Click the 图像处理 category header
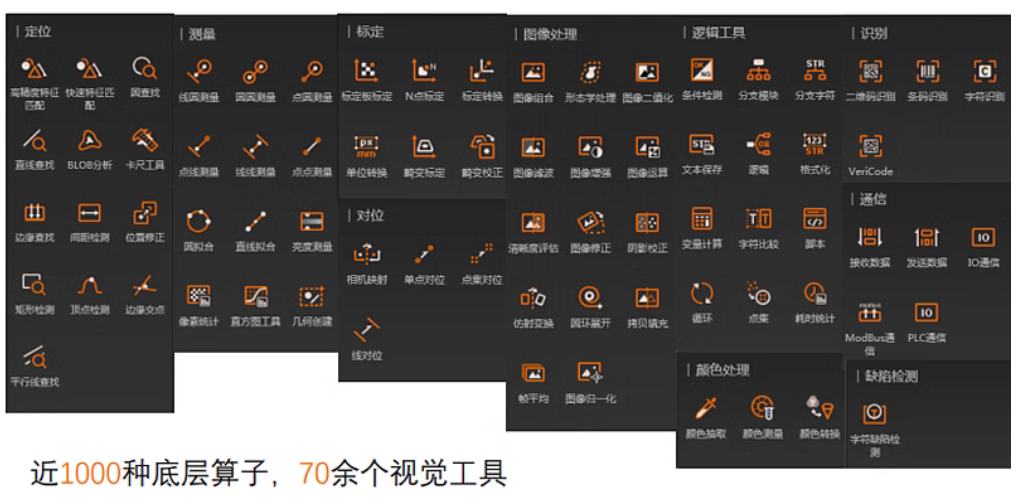This screenshot has width=1017, height=503. pyautogui.click(x=550, y=35)
